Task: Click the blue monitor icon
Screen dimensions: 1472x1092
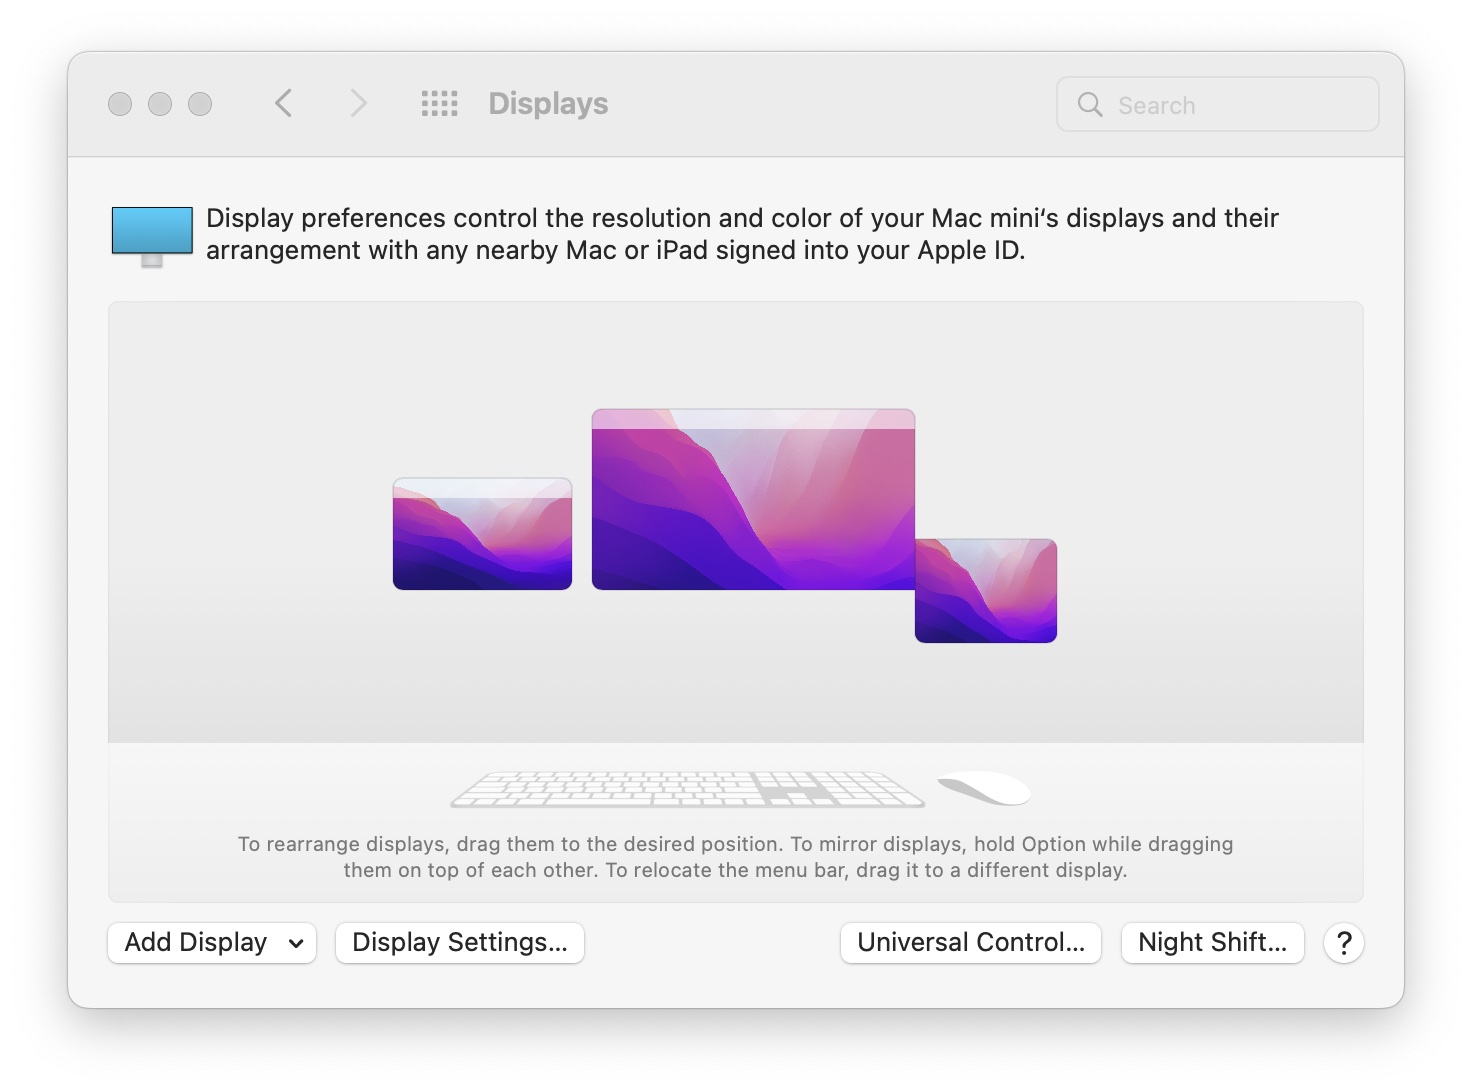Action: pyautogui.click(x=152, y=236)
